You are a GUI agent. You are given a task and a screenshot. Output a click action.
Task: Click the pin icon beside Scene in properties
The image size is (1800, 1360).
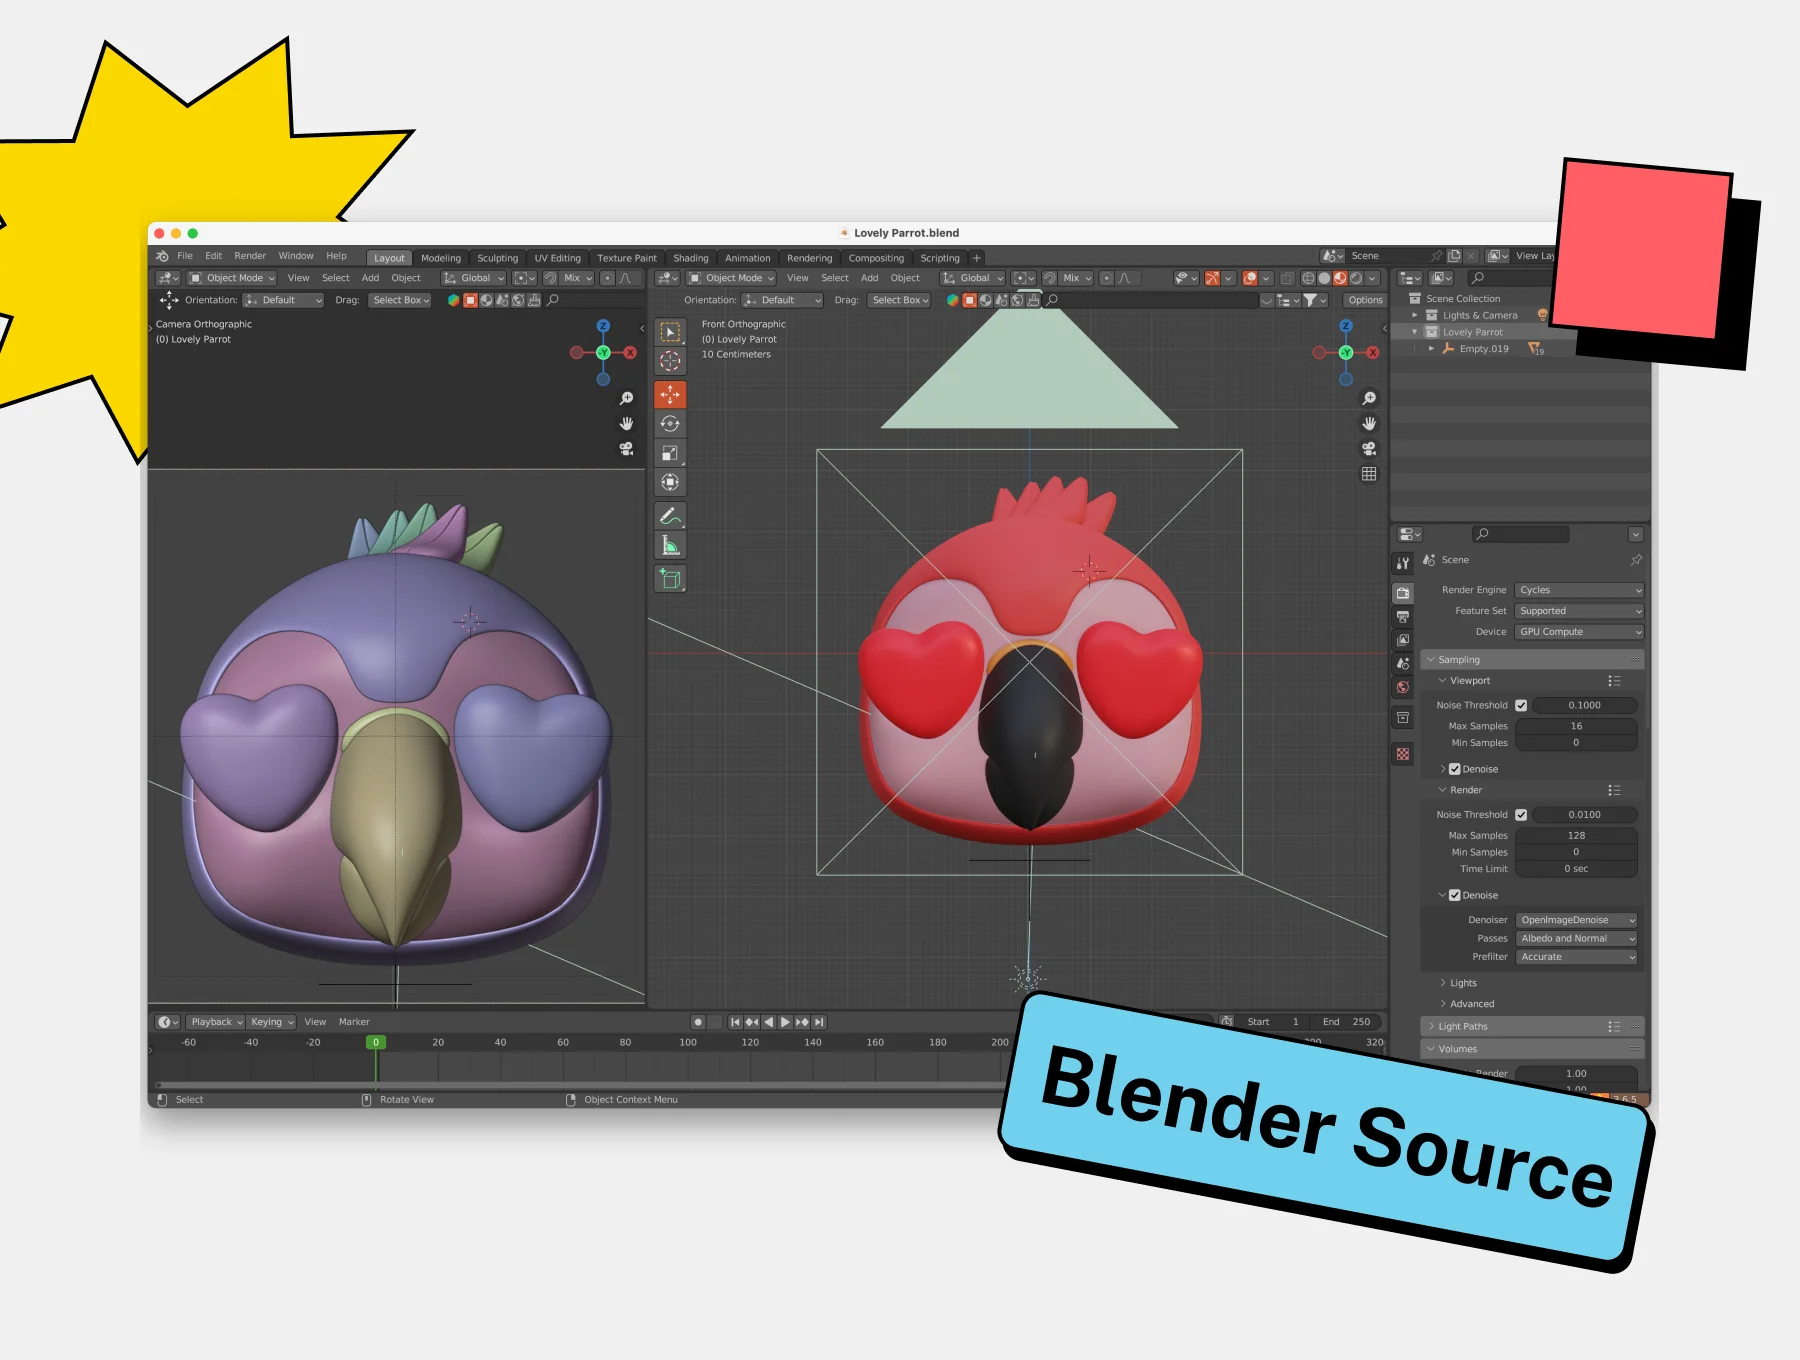pos(1636,560)
